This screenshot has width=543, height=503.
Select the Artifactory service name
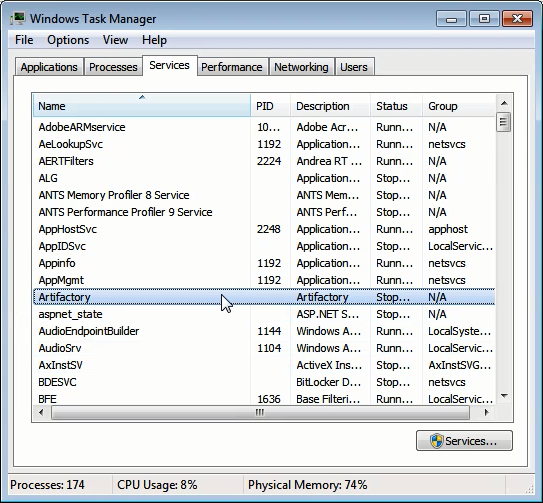click(x=64, y=297)
